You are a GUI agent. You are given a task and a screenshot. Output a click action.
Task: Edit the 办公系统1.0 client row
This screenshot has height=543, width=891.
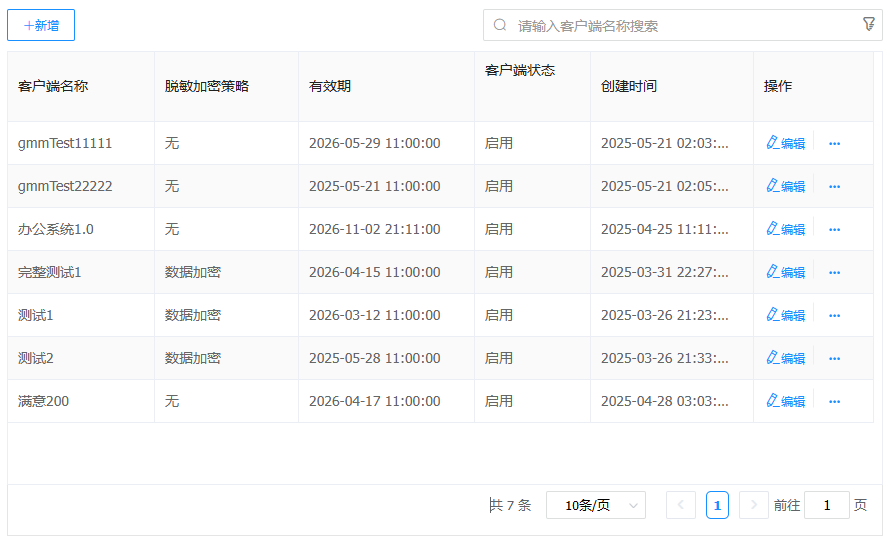pyautogui.click(x=785, y=229)
